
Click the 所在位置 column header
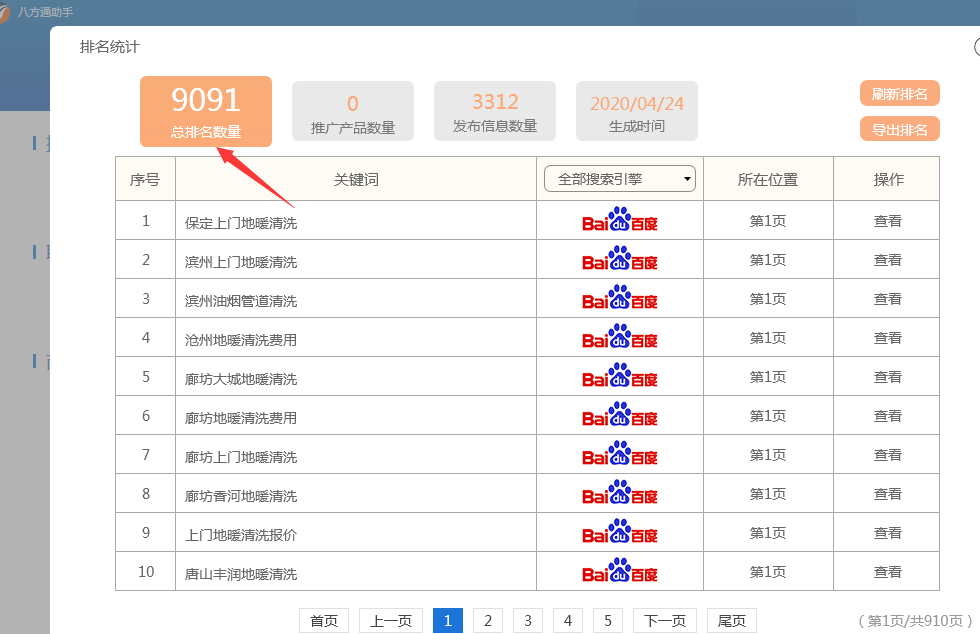(x=768, y=179)
